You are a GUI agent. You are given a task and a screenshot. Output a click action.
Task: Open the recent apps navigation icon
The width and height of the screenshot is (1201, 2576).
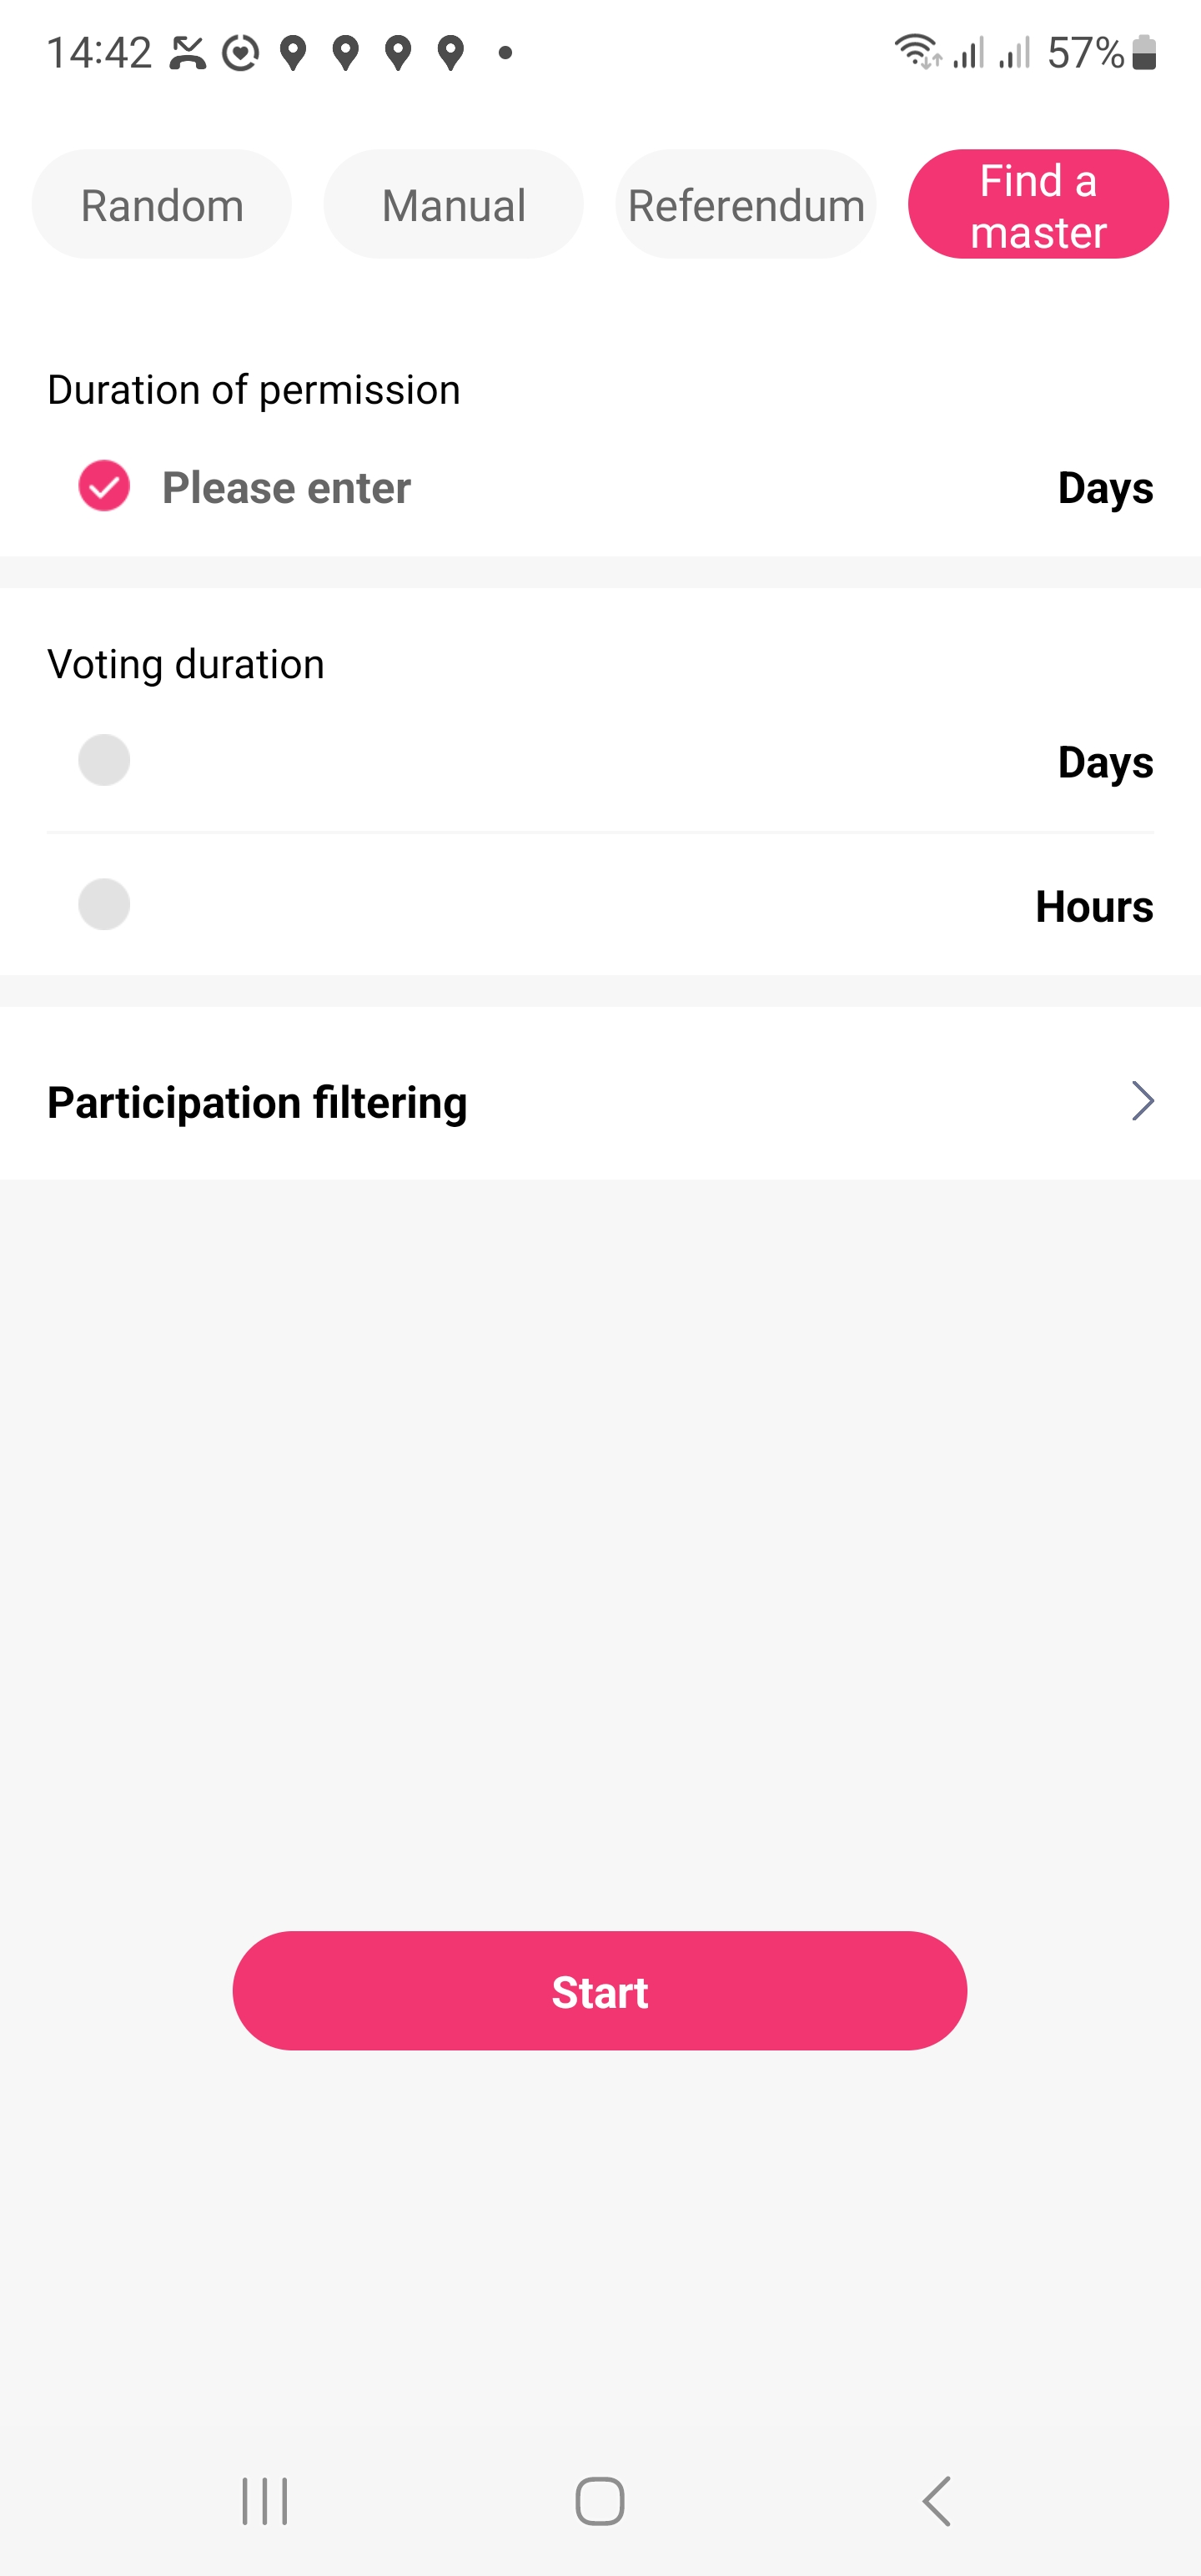[x=265, y=2501]
